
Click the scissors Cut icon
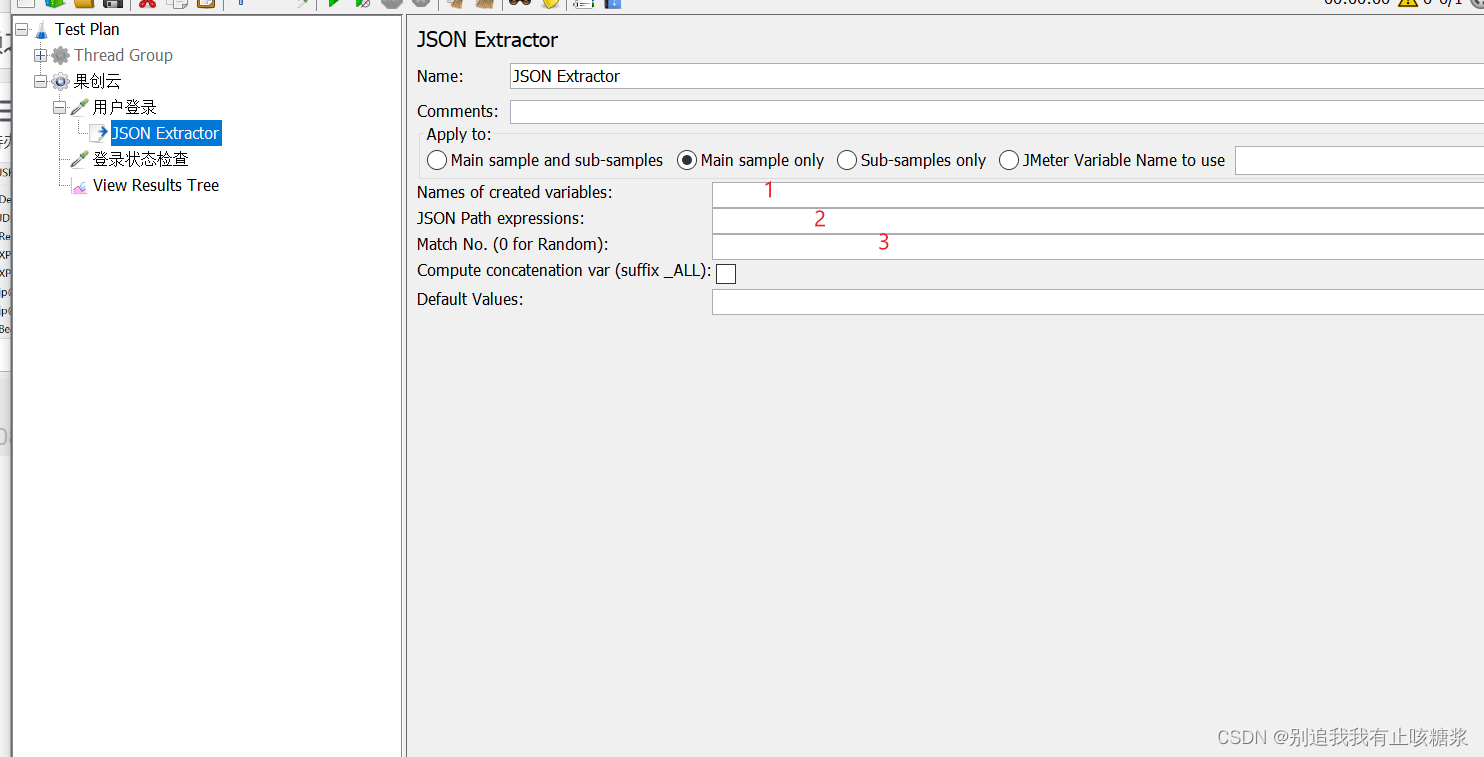(x=147, y=3)
